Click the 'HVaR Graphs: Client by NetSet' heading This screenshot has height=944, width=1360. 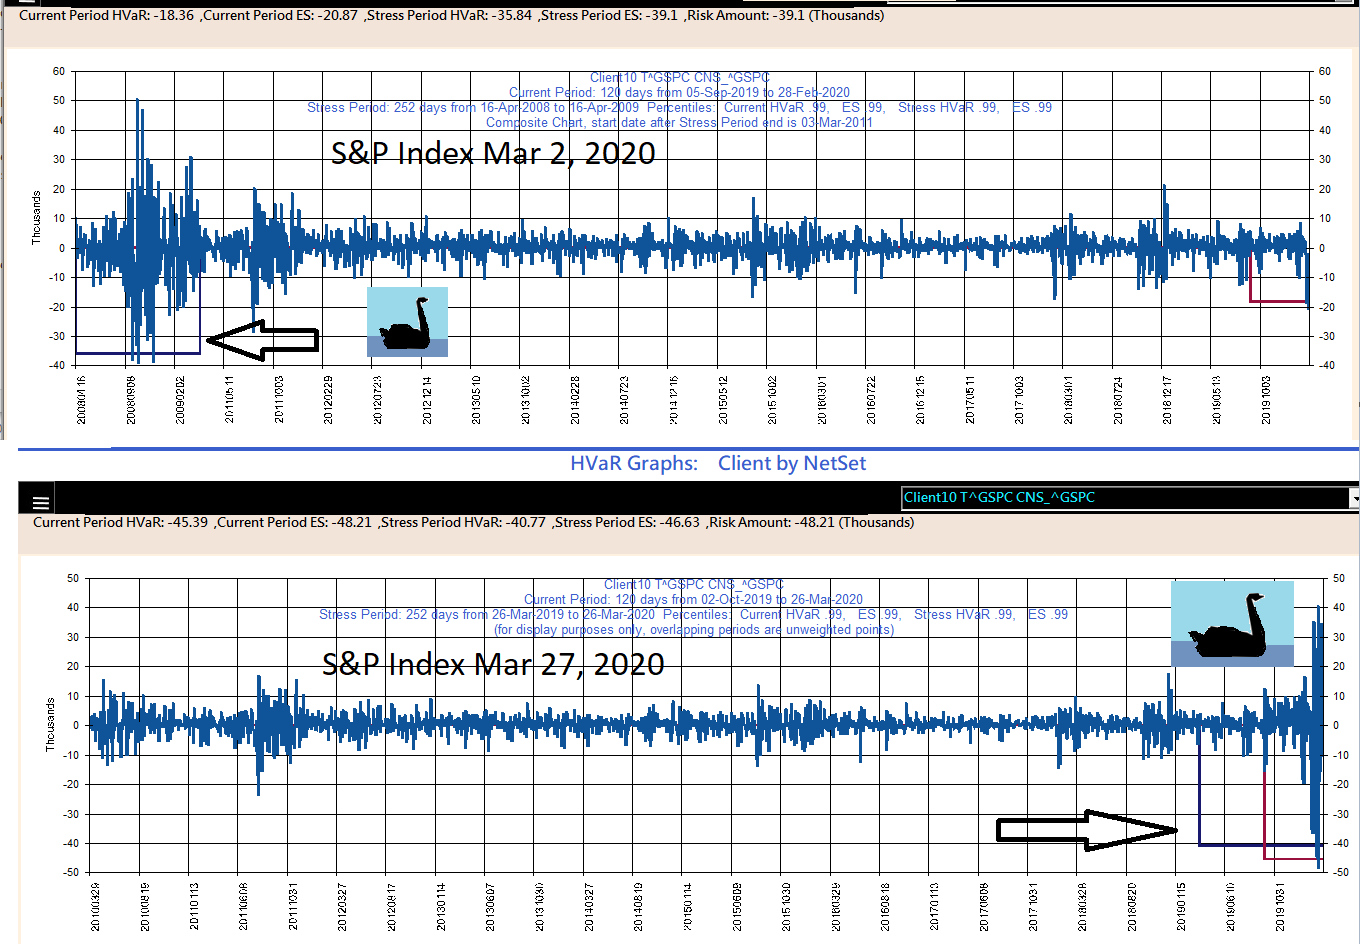[717, 463]
